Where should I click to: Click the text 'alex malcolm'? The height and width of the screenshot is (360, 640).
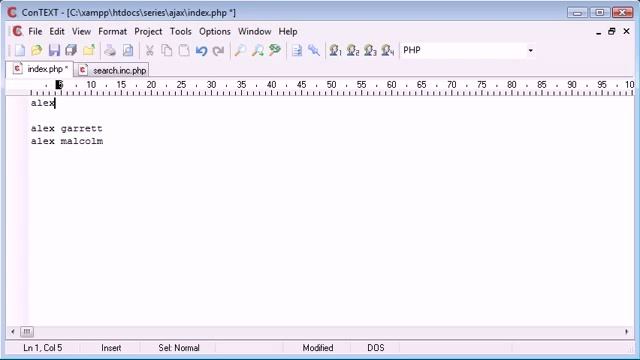click(x=67, y=141)
